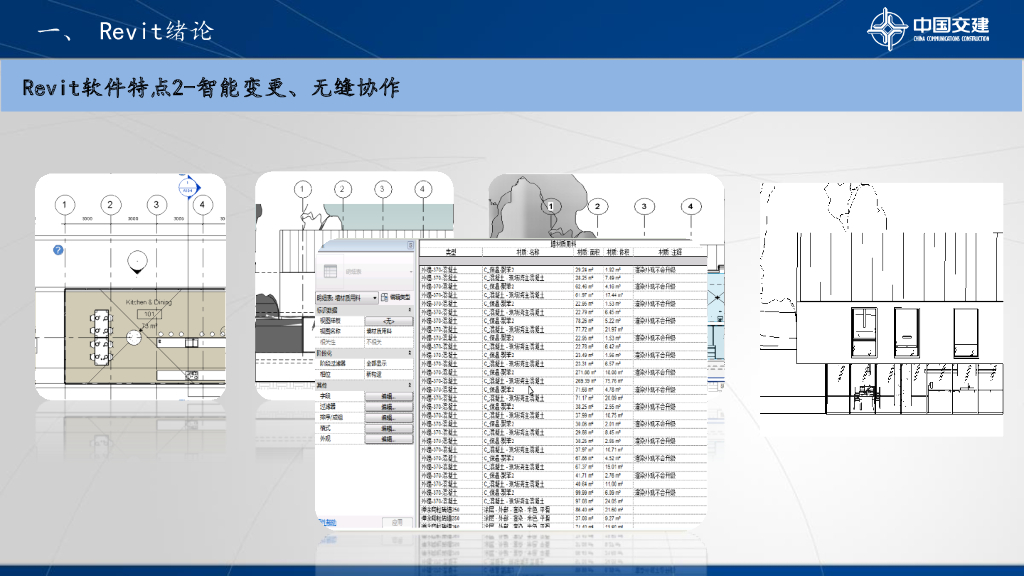This screenshot has width=1024, height=576.
Task: Click the 排序/成组 编辑 button
Action: point(389,417)
